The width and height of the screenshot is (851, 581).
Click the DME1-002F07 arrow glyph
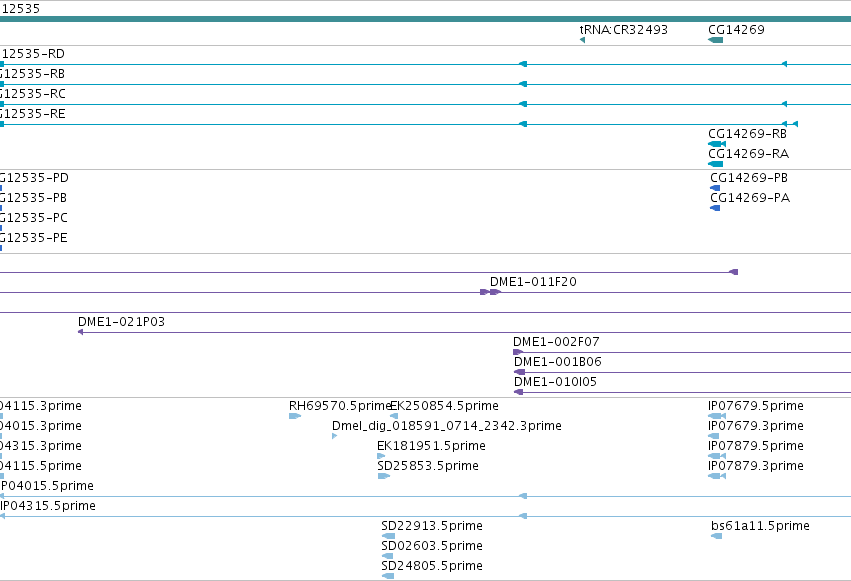(518, 352)
